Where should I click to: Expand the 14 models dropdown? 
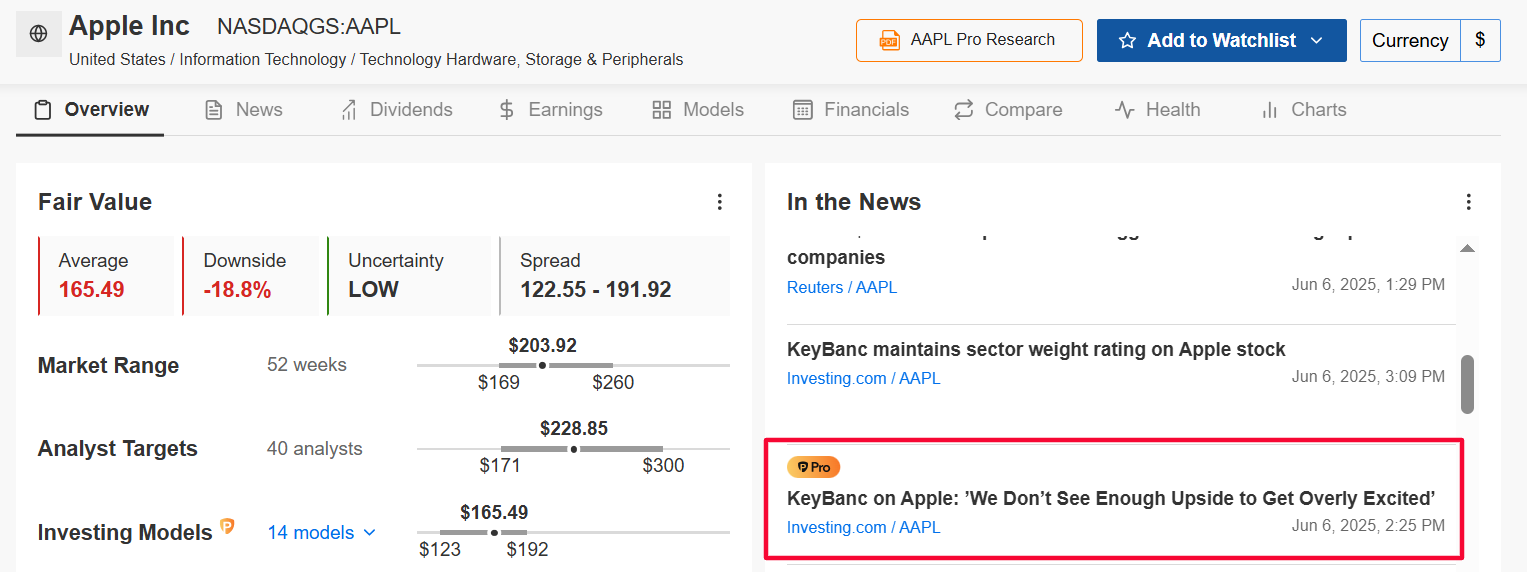[x=321, y=533]
